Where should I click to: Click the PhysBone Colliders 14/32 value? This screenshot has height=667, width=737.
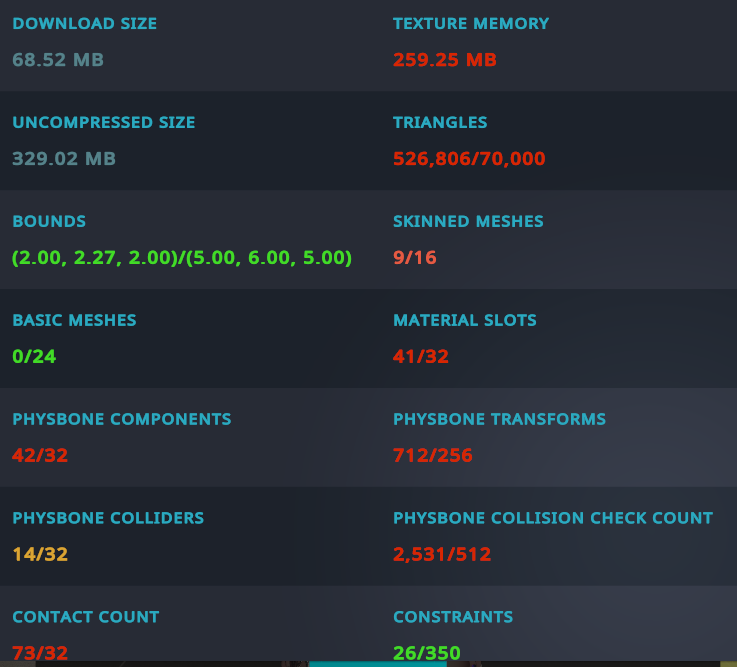(40, 554)
